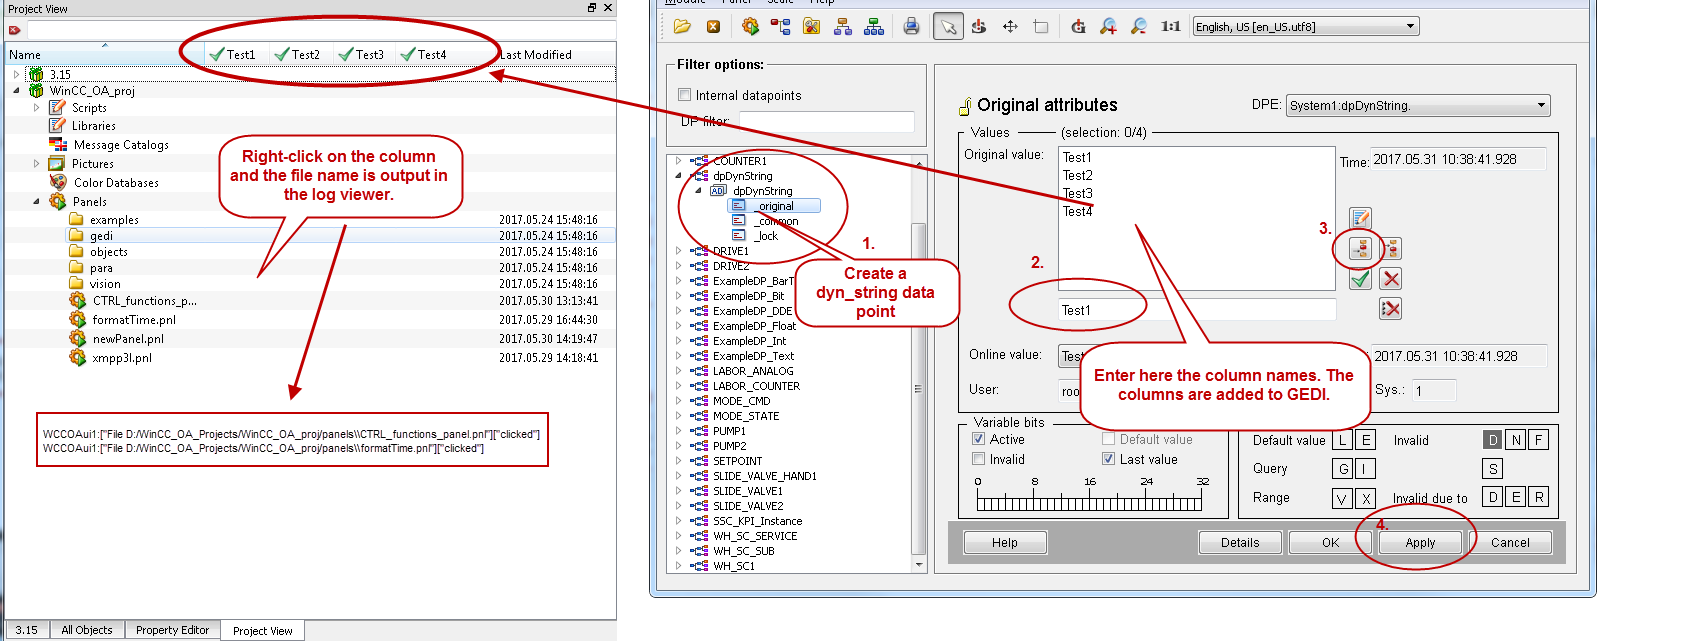Click the printer icon in toolbar
This screenshot has width=1702, height=641.
pyautogui.click(x=911, y=27)
